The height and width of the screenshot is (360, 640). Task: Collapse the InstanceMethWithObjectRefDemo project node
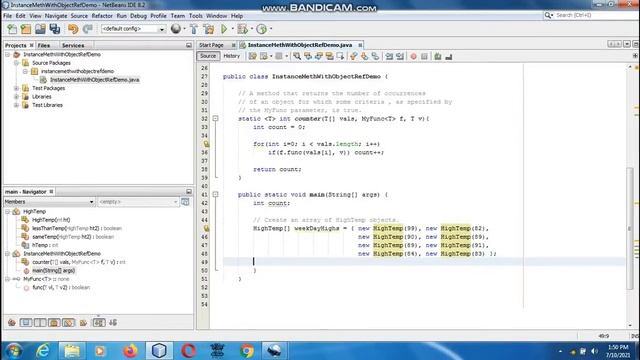[7, 54]
